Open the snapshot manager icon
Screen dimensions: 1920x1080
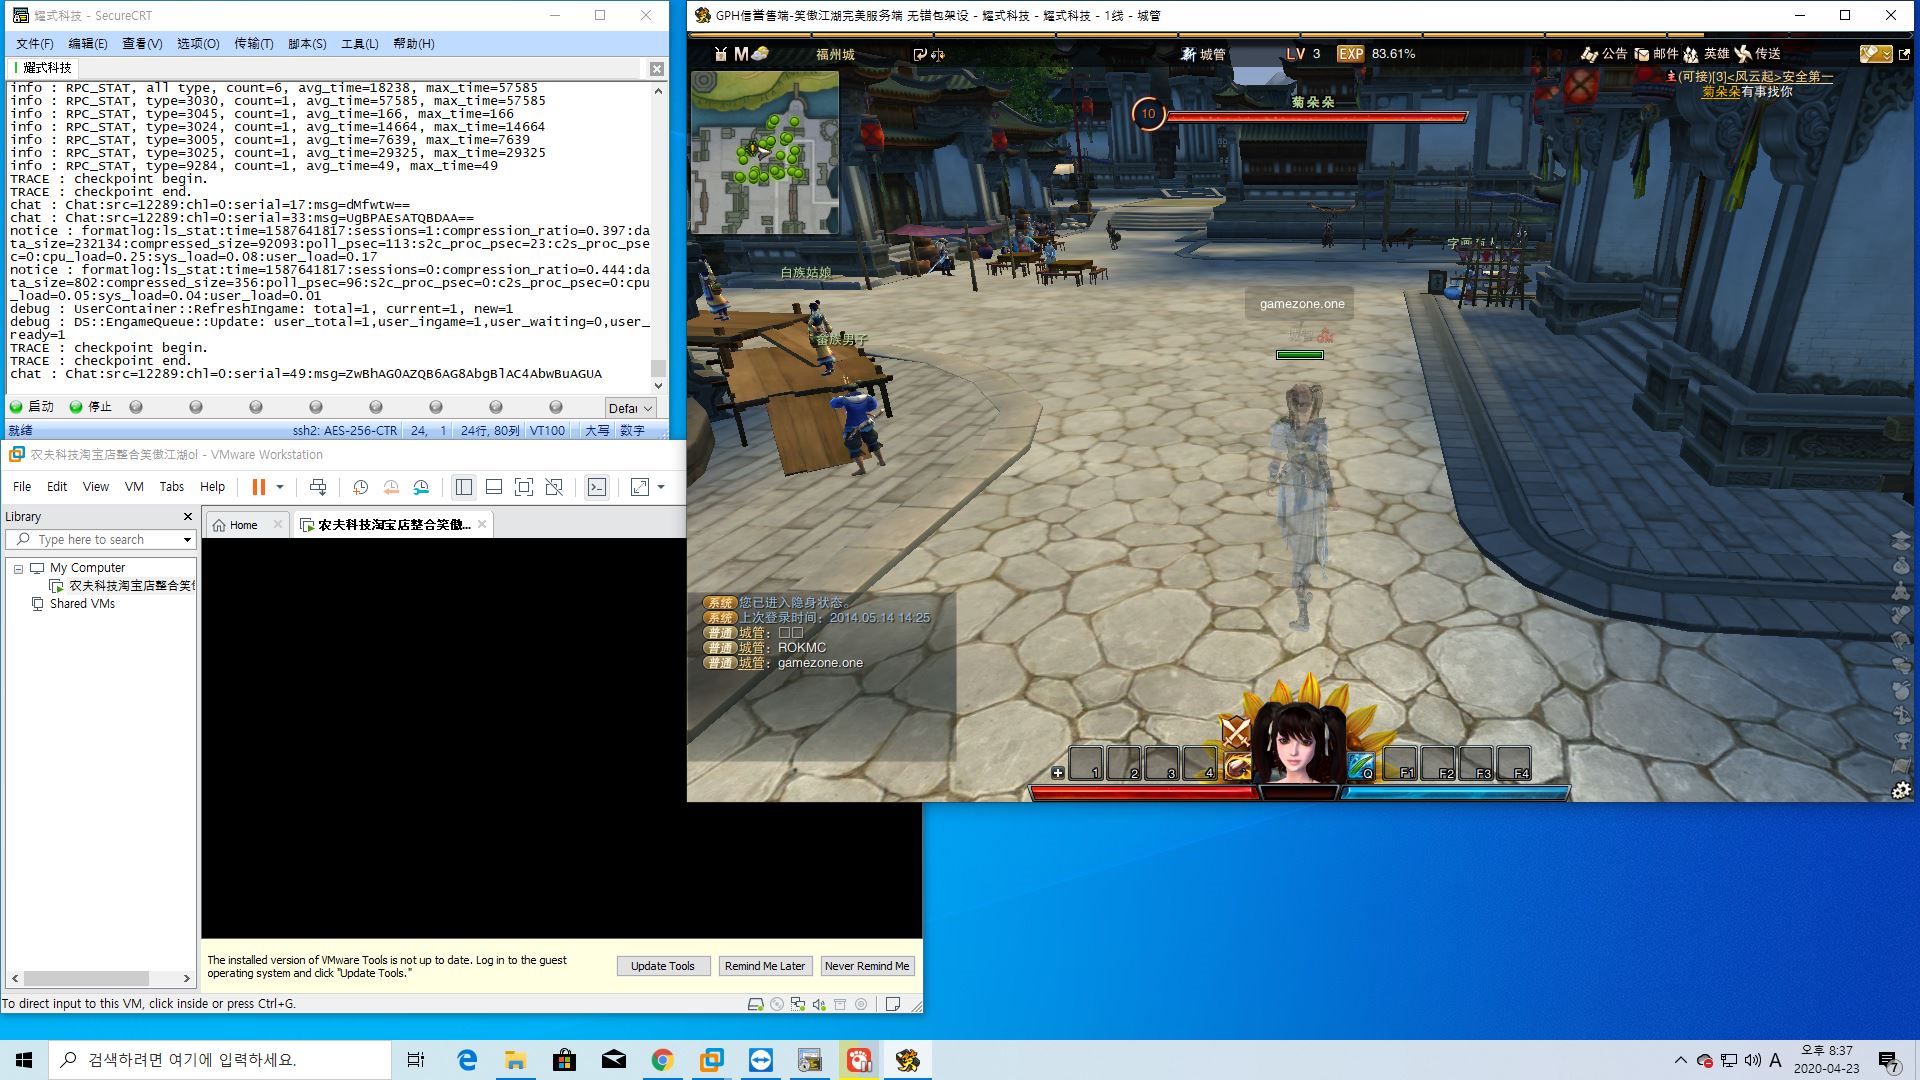pyautogui.click(x=421, y=487)
